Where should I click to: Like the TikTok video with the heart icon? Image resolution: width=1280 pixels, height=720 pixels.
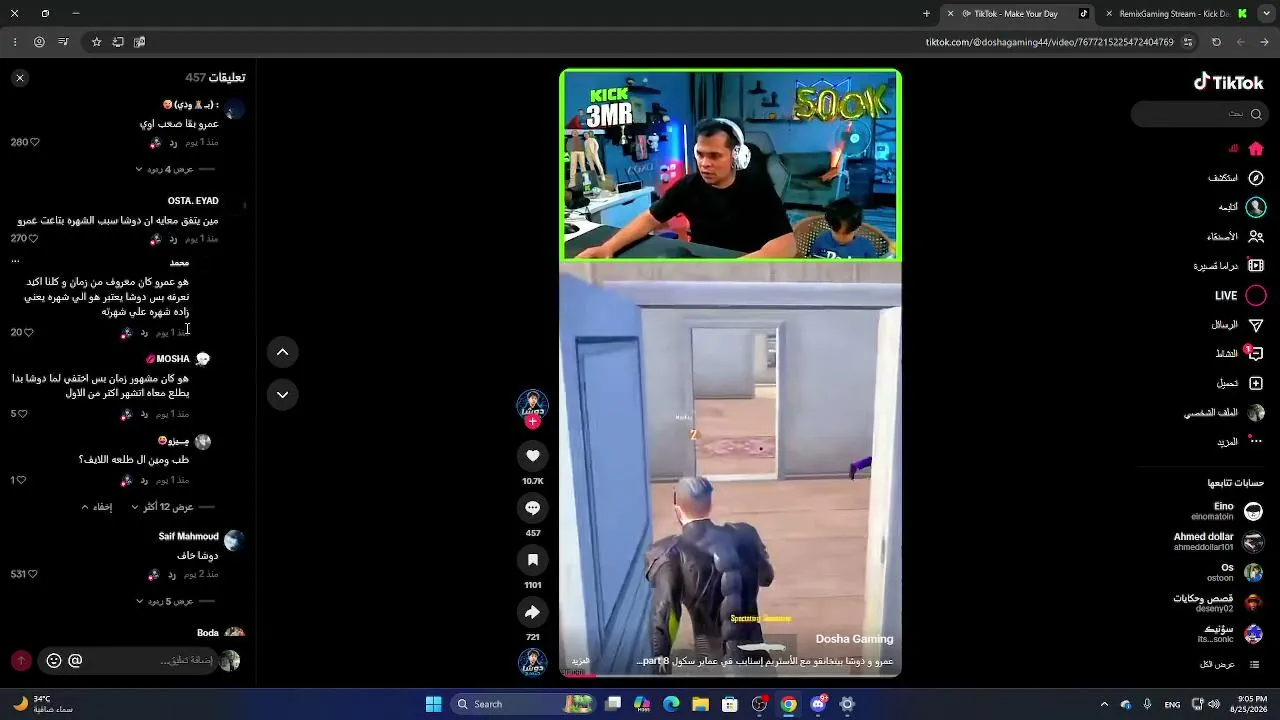pyautogui.click(x=532, y=456)
